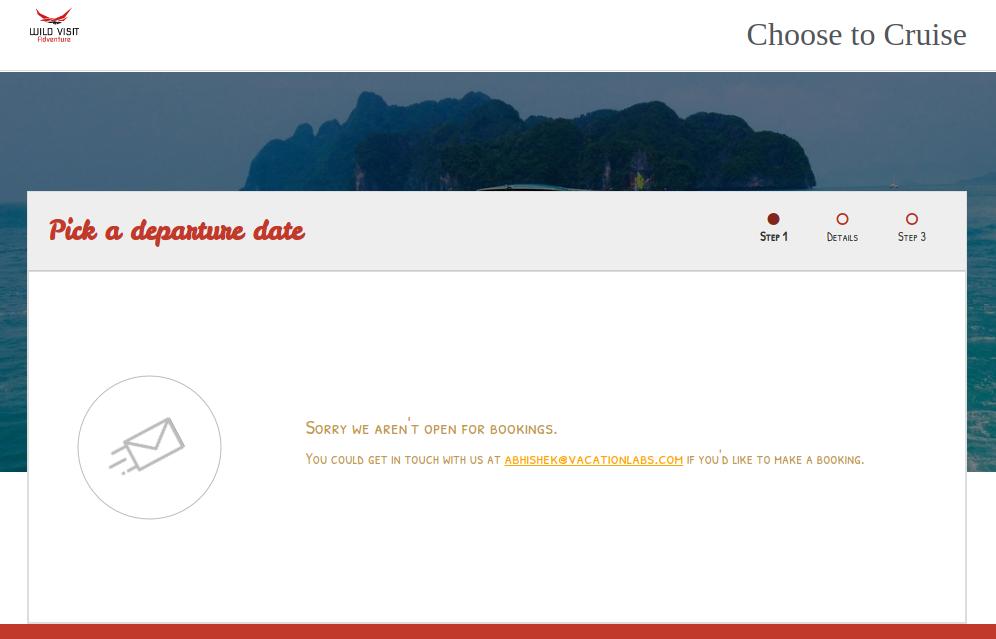Click the small distant boat on the horizon
The height and width of the screenshot is (639, 996).
click(894, 184)
